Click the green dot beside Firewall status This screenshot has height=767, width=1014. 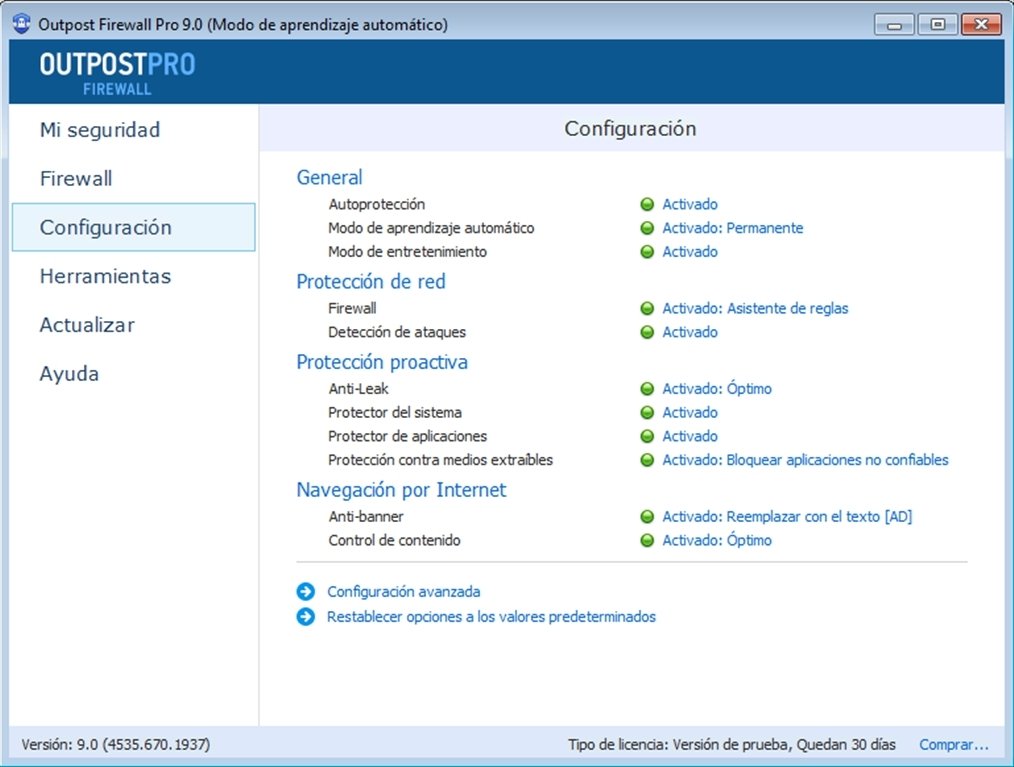[647, 308]
